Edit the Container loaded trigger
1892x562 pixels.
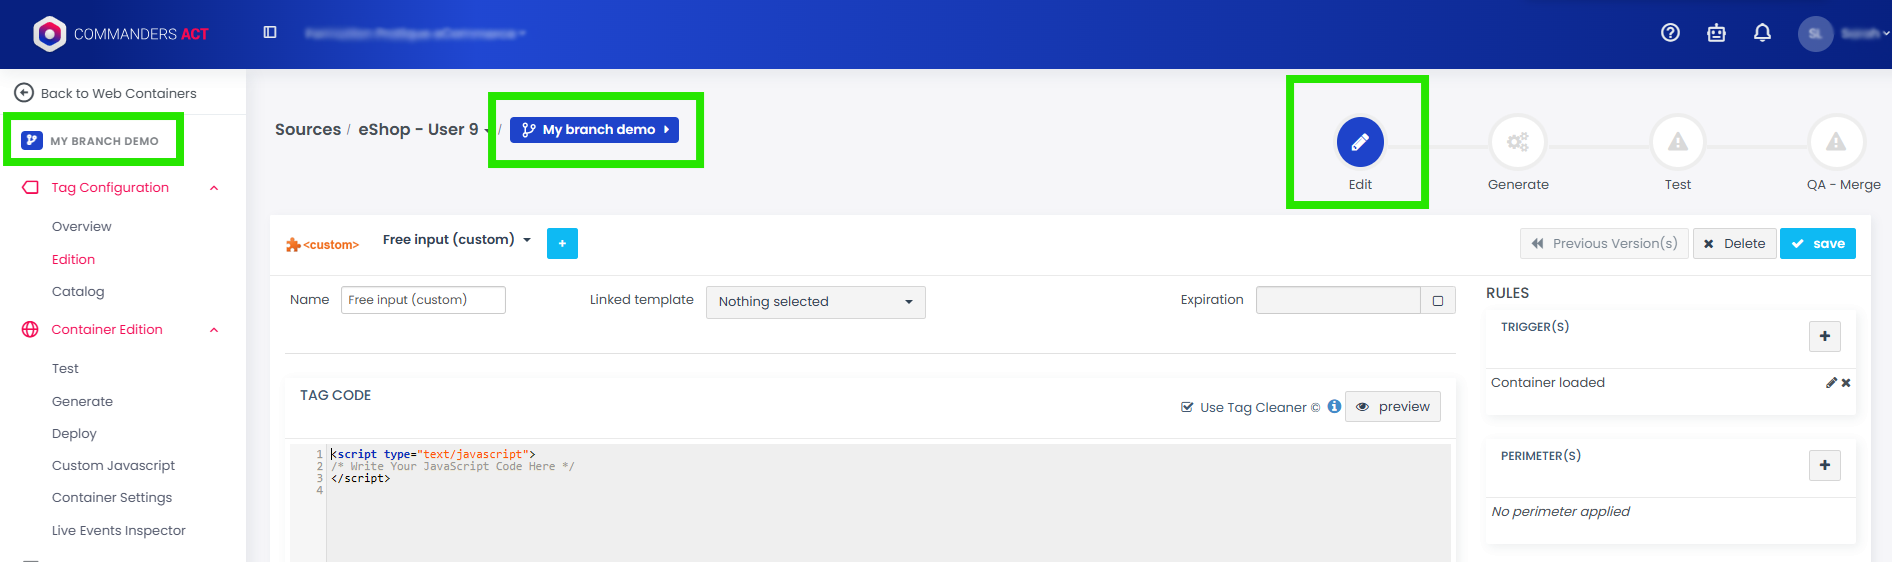(1831, 383)
